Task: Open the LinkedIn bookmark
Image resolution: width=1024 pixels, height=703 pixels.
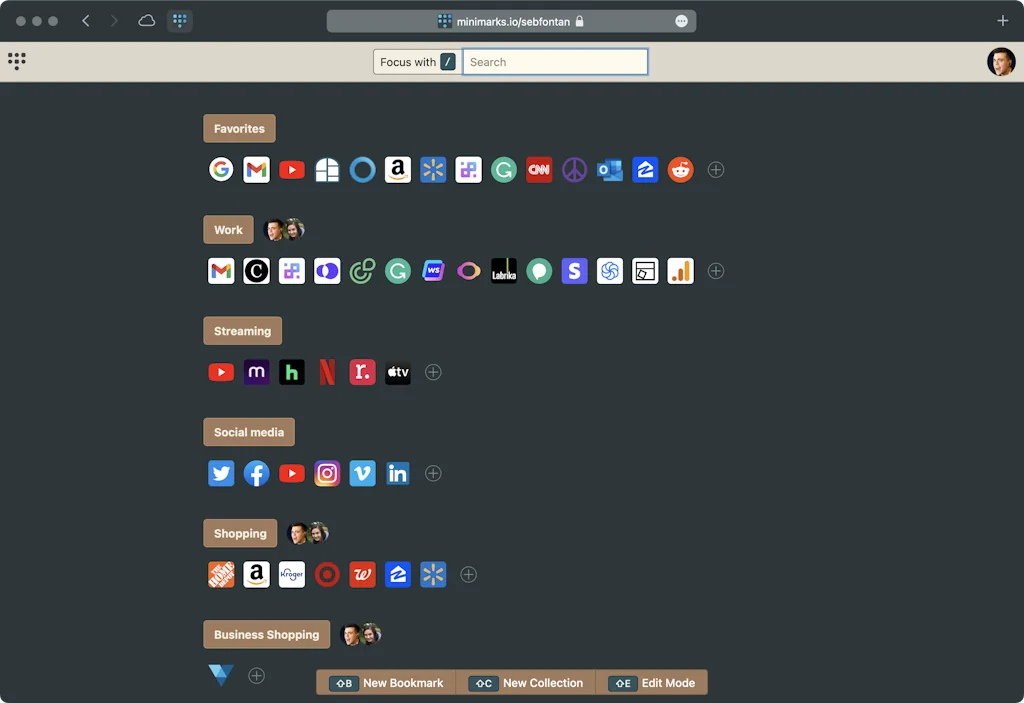Action: [398, 474]
